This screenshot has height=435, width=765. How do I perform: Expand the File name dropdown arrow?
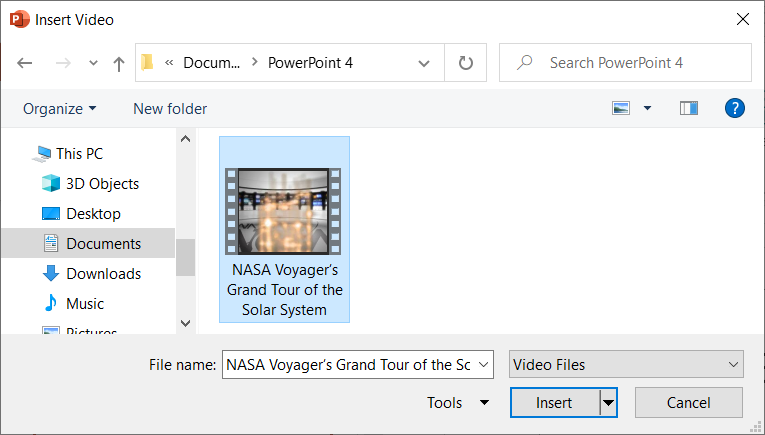pos(483,364)
